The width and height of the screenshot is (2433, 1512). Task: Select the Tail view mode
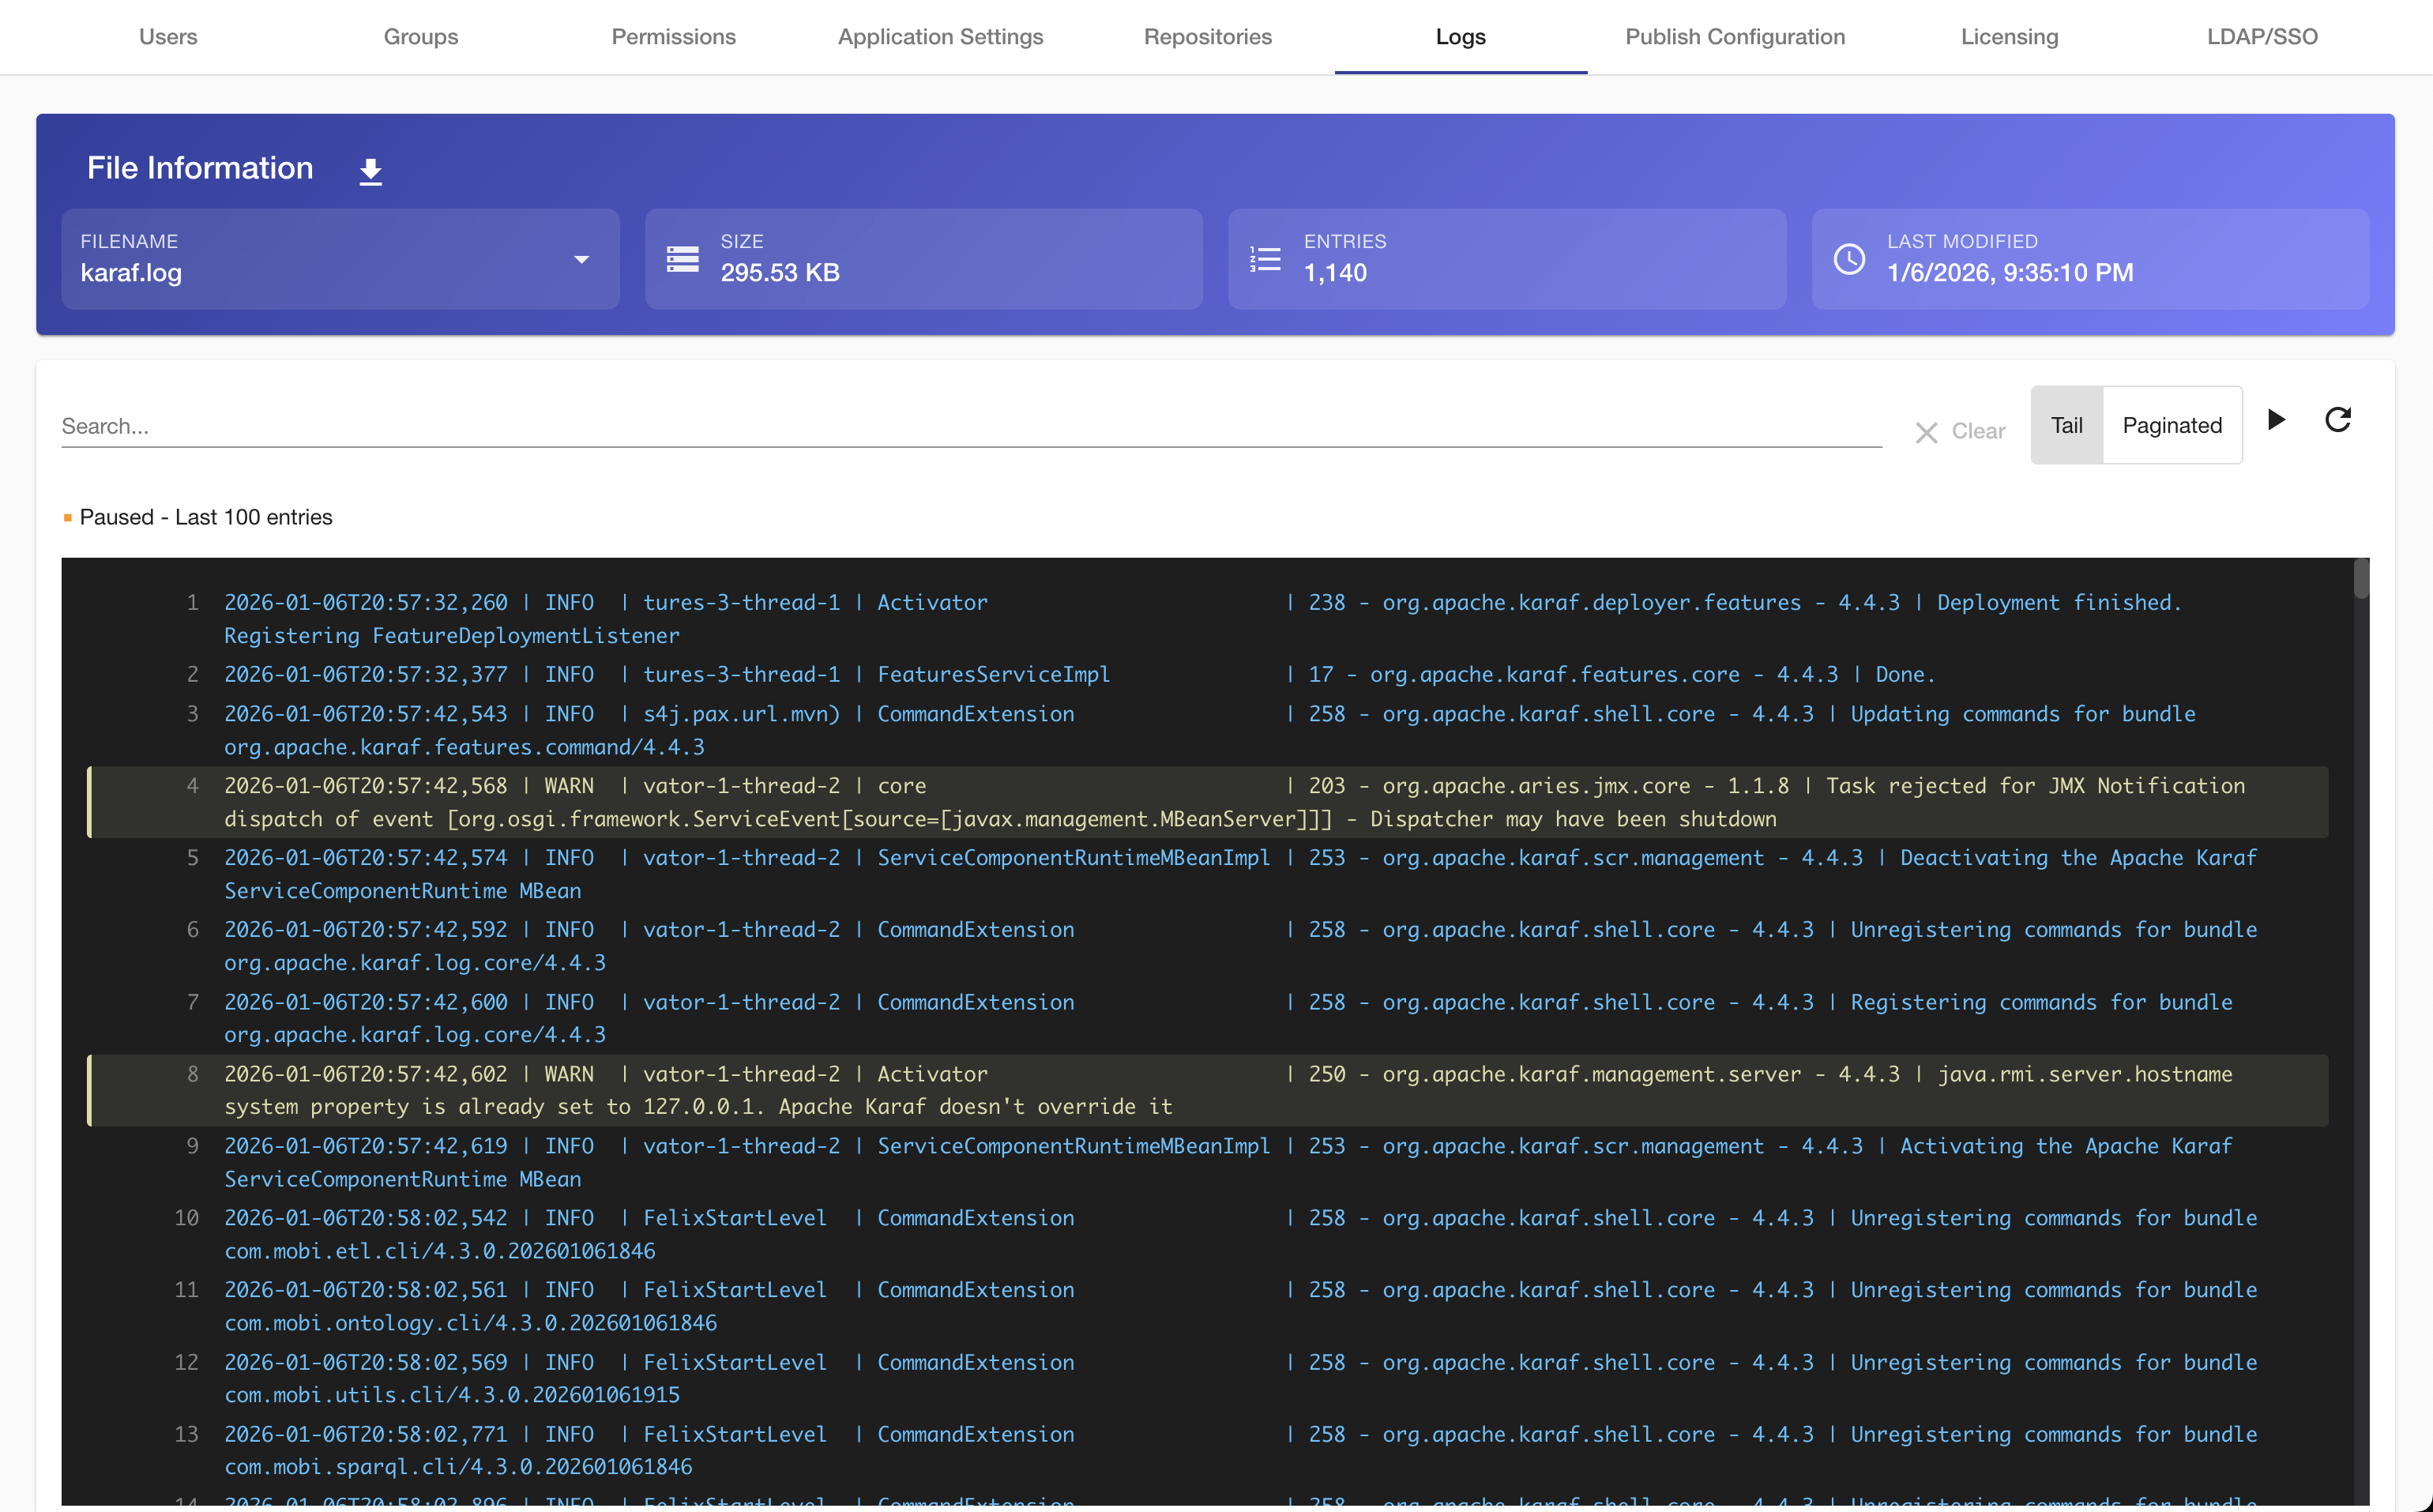tap(2066, 425)
